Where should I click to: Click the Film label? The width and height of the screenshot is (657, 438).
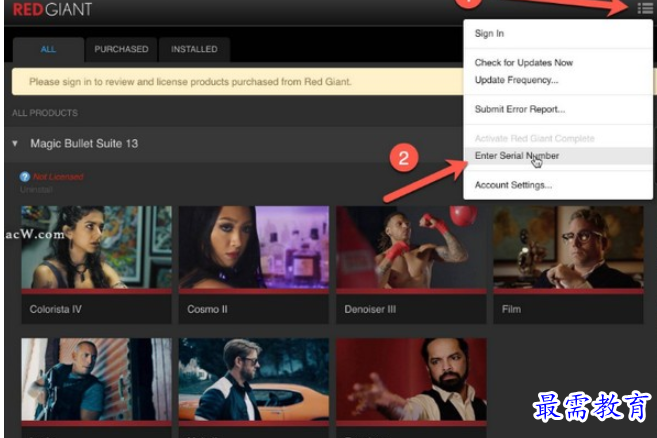tap(511, 309)
